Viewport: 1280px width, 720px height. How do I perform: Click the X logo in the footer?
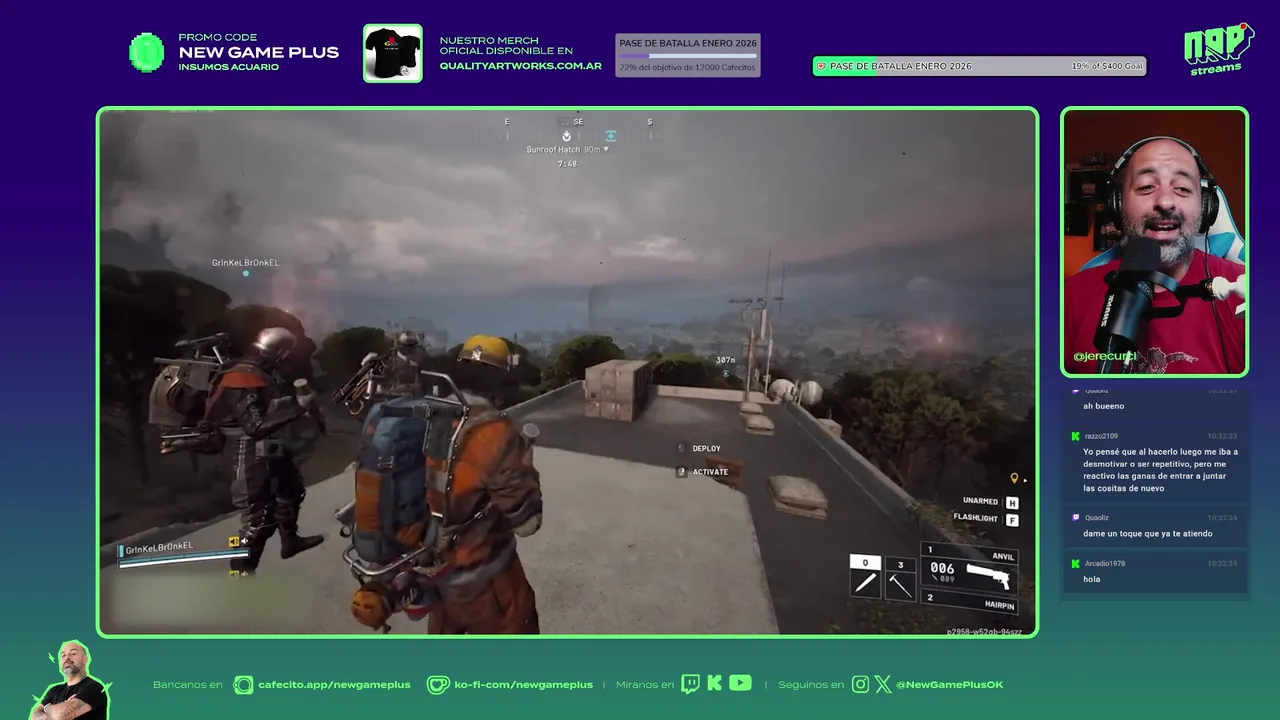pyautogui.click(x=883, y=685)
